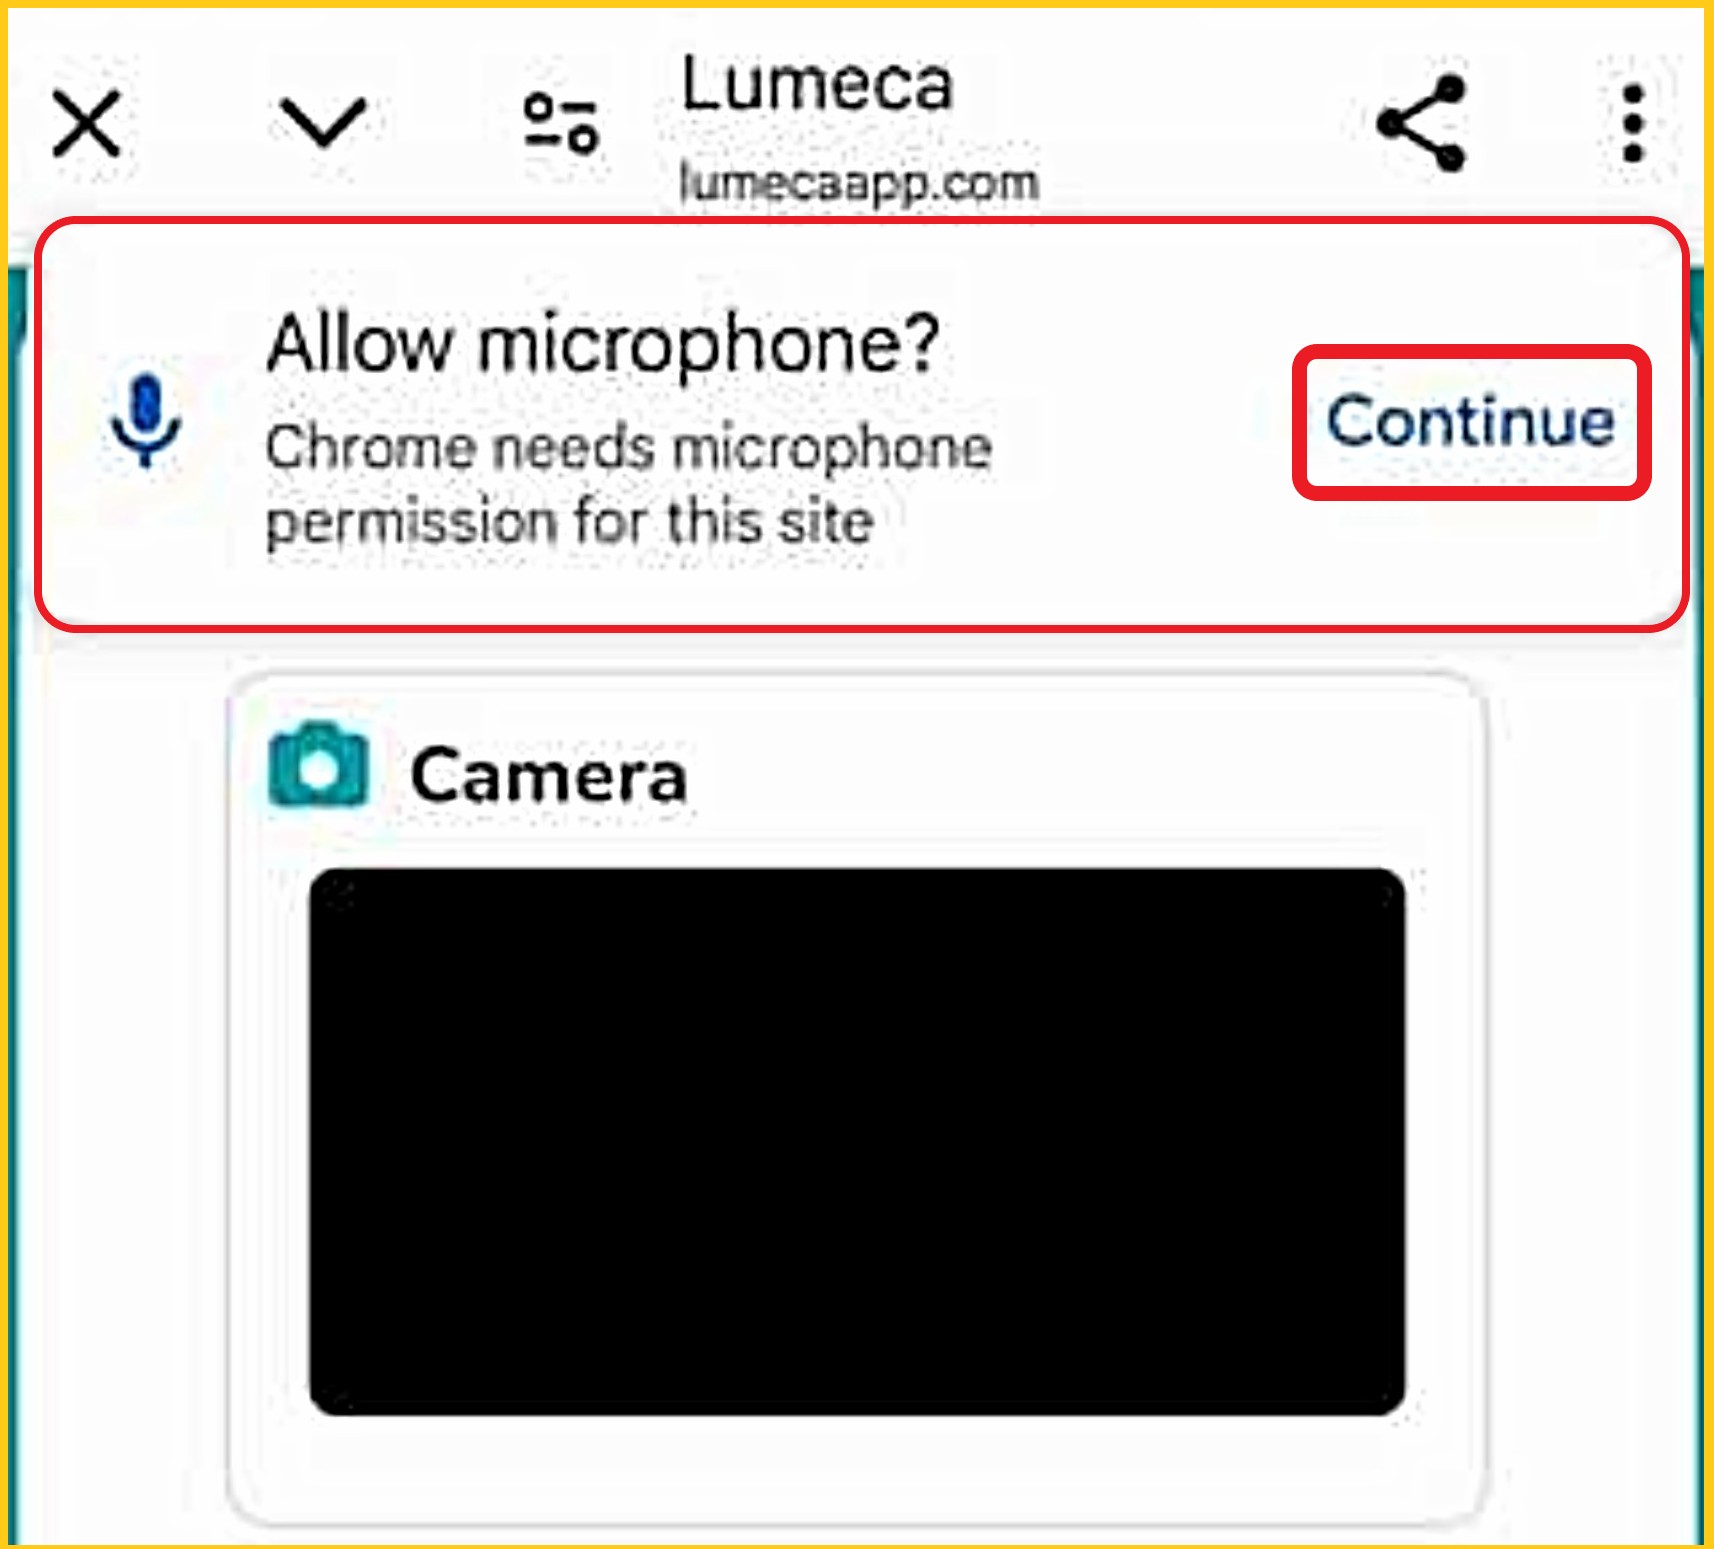Open the three-dot overflow menu
Image resolution: width=1714 pixels, height=1549 pixels.
[1633, 123]
